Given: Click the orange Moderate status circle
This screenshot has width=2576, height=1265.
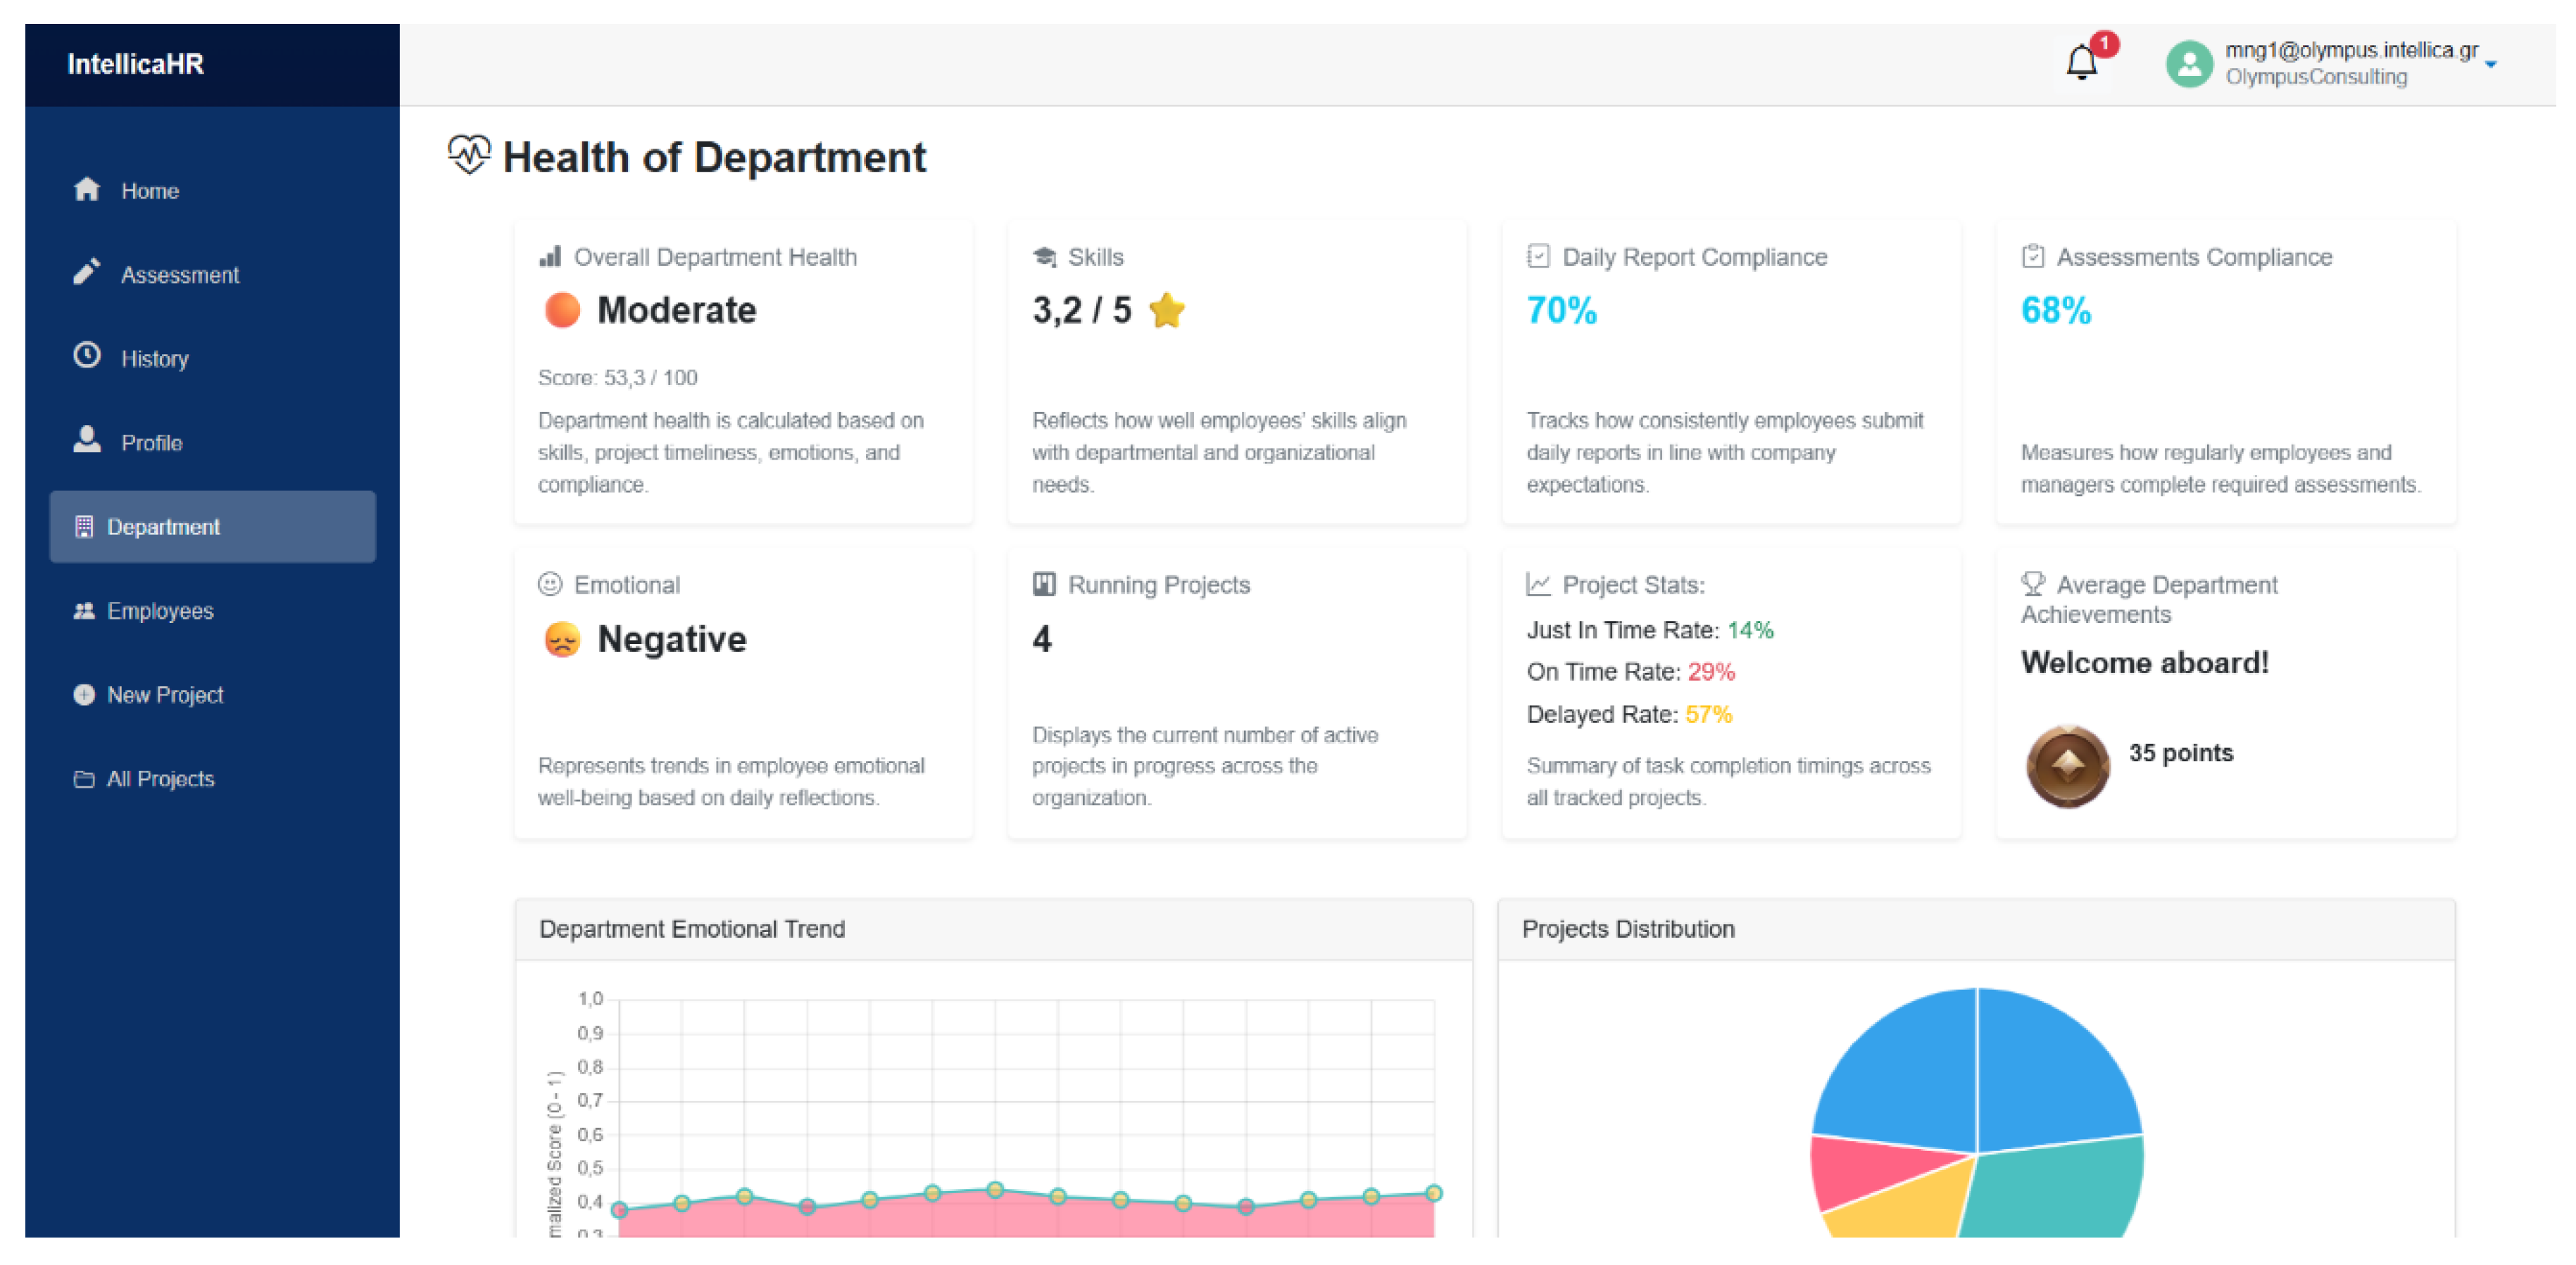Looking at the screenshot, I should pyautogui.click(x=562, y=310).
